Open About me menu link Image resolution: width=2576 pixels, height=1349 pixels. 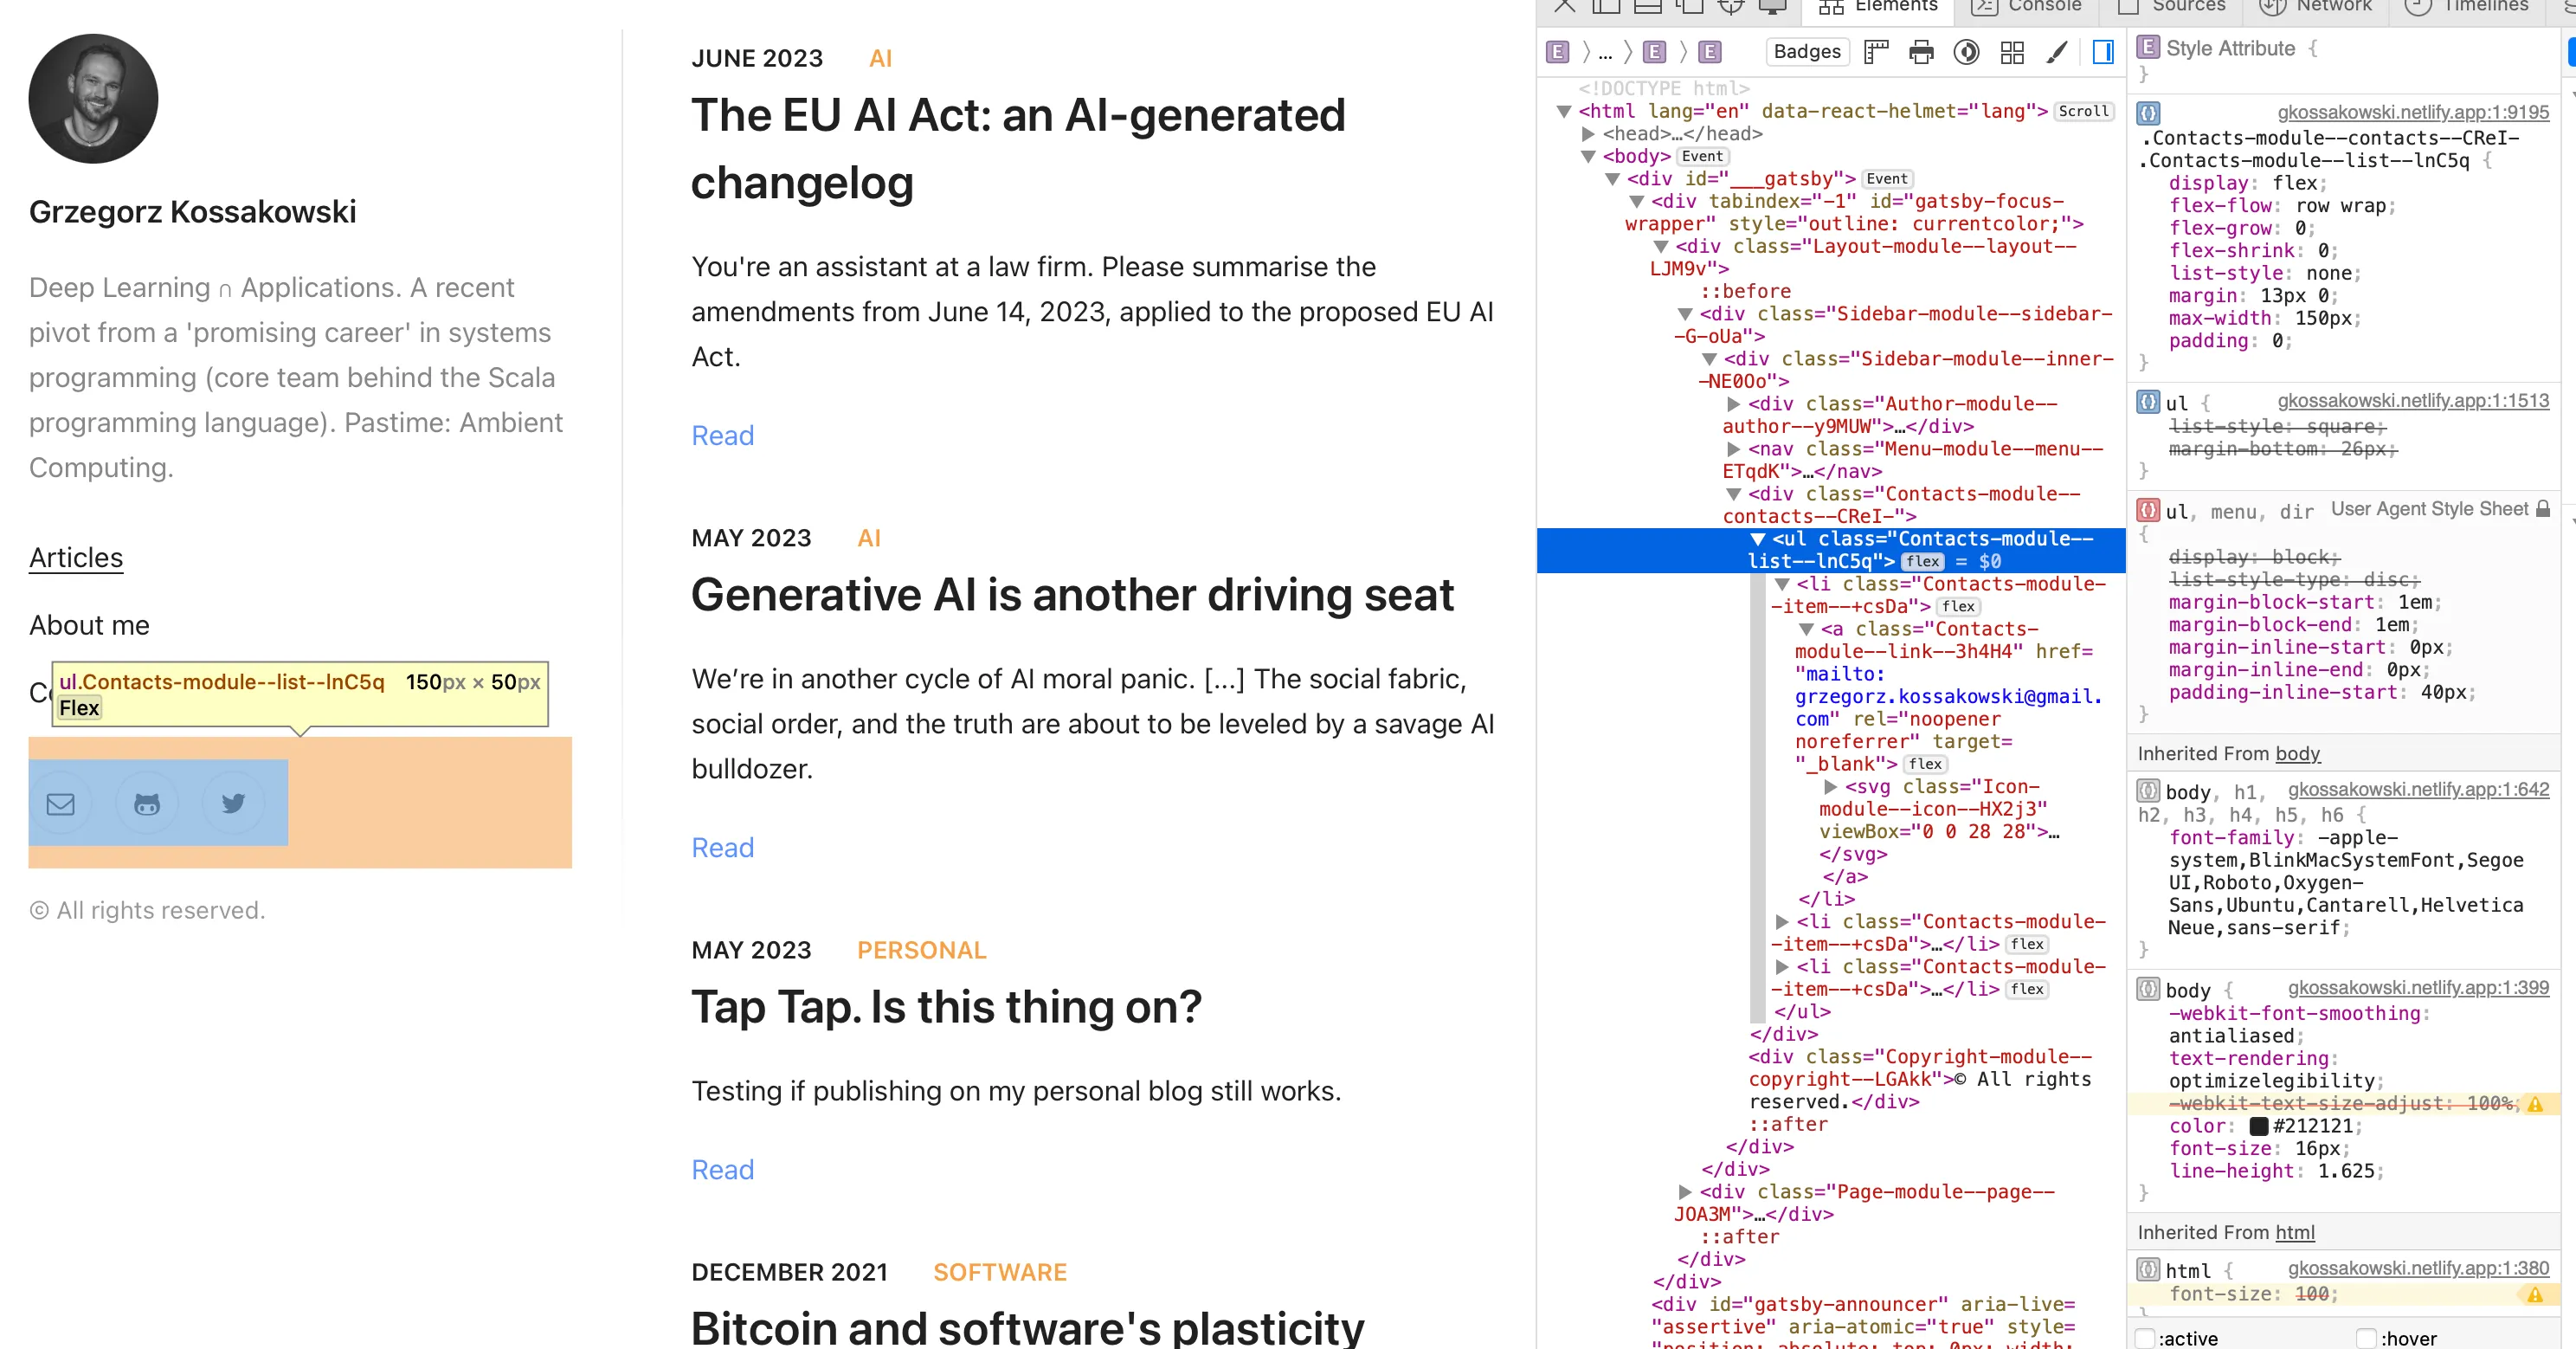pyautogui.click(x=89, y=626)
